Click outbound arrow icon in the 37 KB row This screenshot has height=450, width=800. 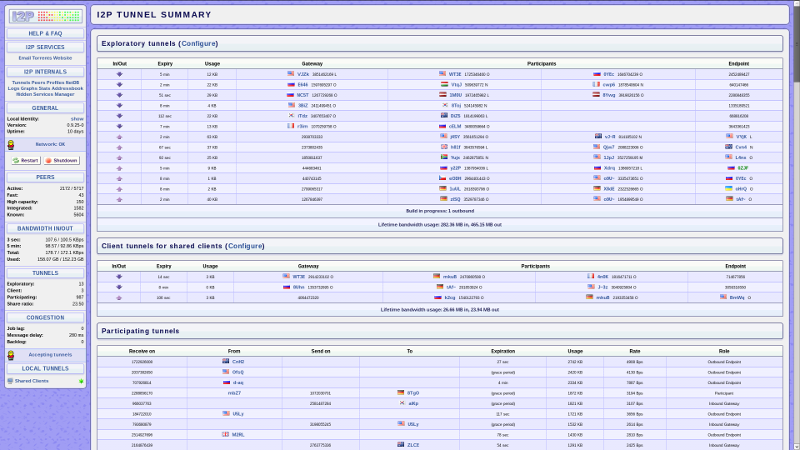(119, 147)
